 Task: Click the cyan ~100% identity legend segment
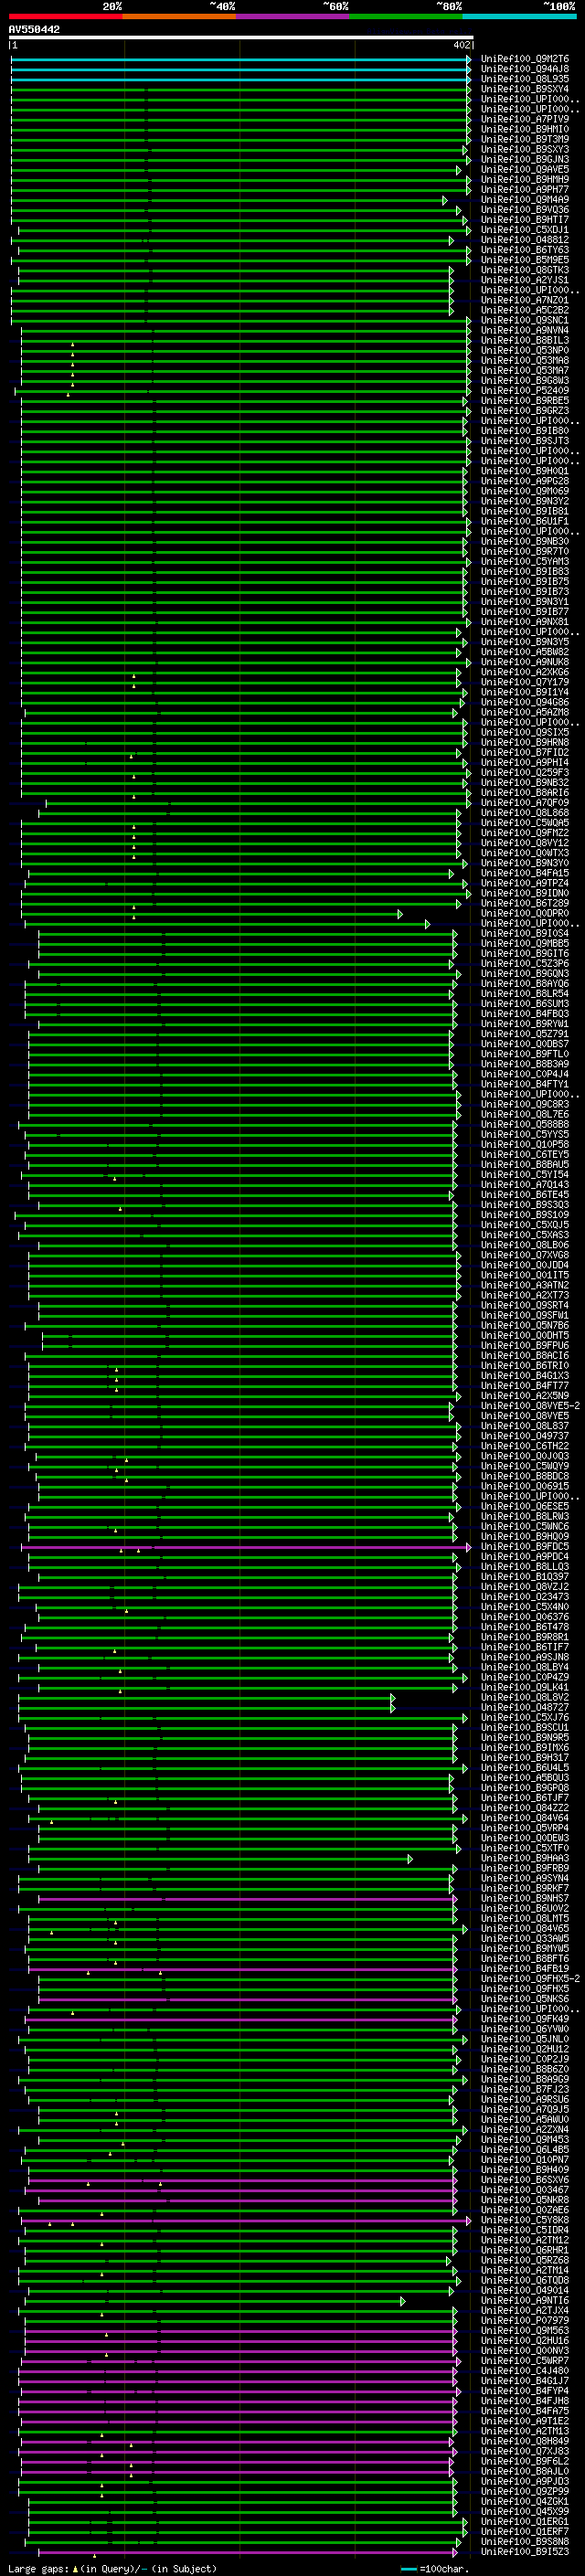point(520,16)
